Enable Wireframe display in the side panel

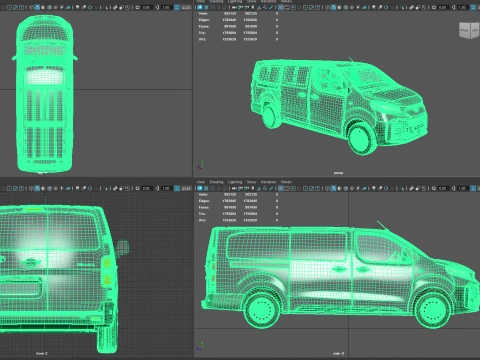327,188
